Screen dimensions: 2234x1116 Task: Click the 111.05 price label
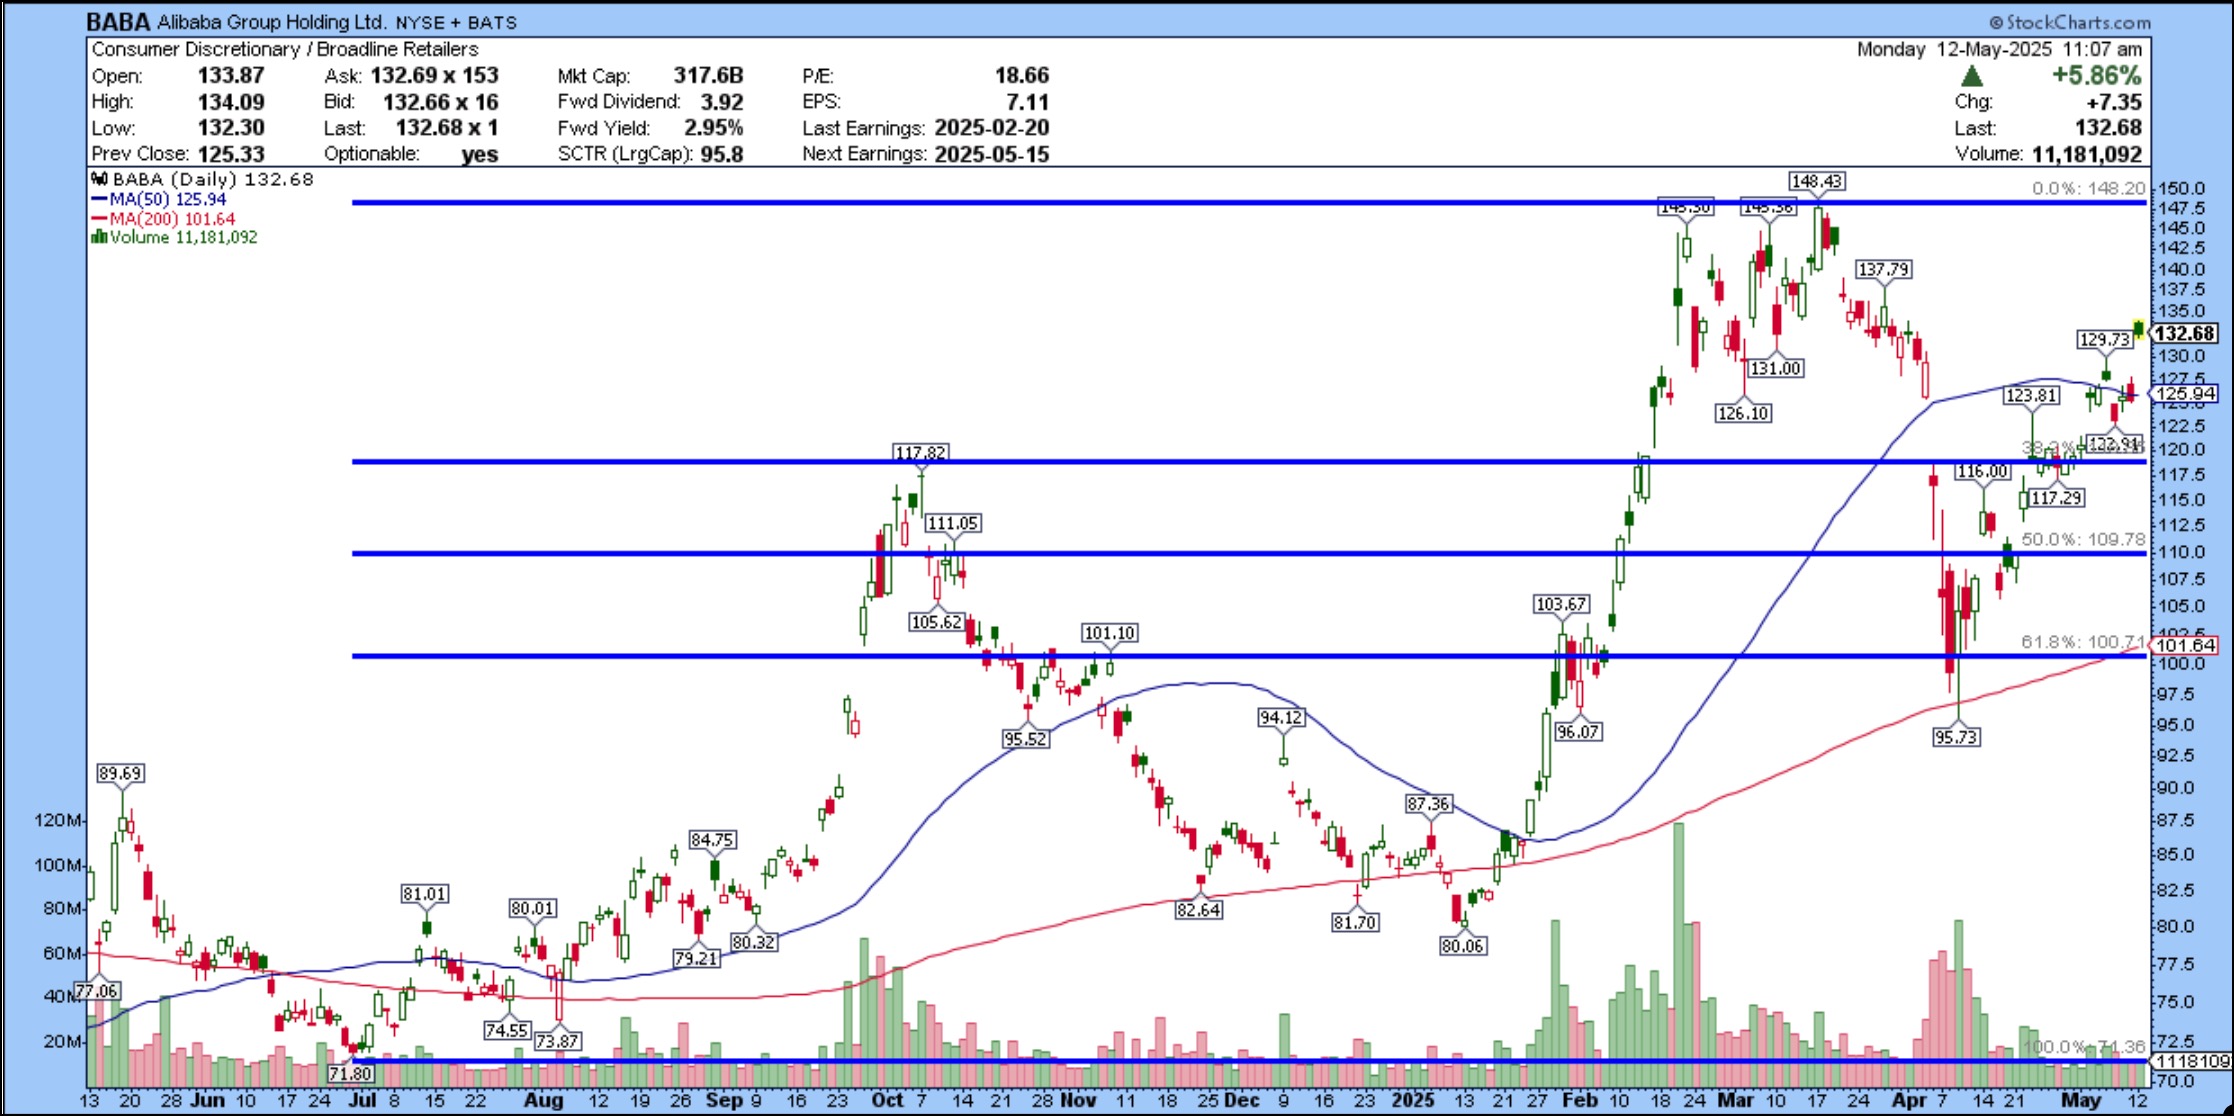point(953,522)
